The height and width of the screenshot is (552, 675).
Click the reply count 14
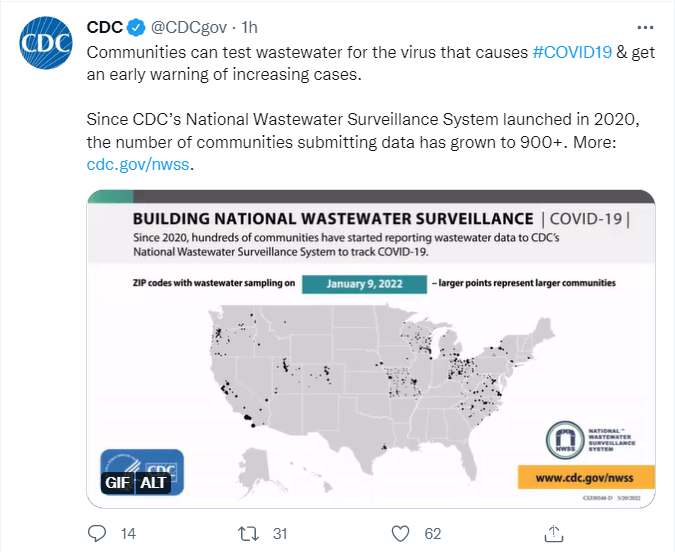click(x=128, y=534)
